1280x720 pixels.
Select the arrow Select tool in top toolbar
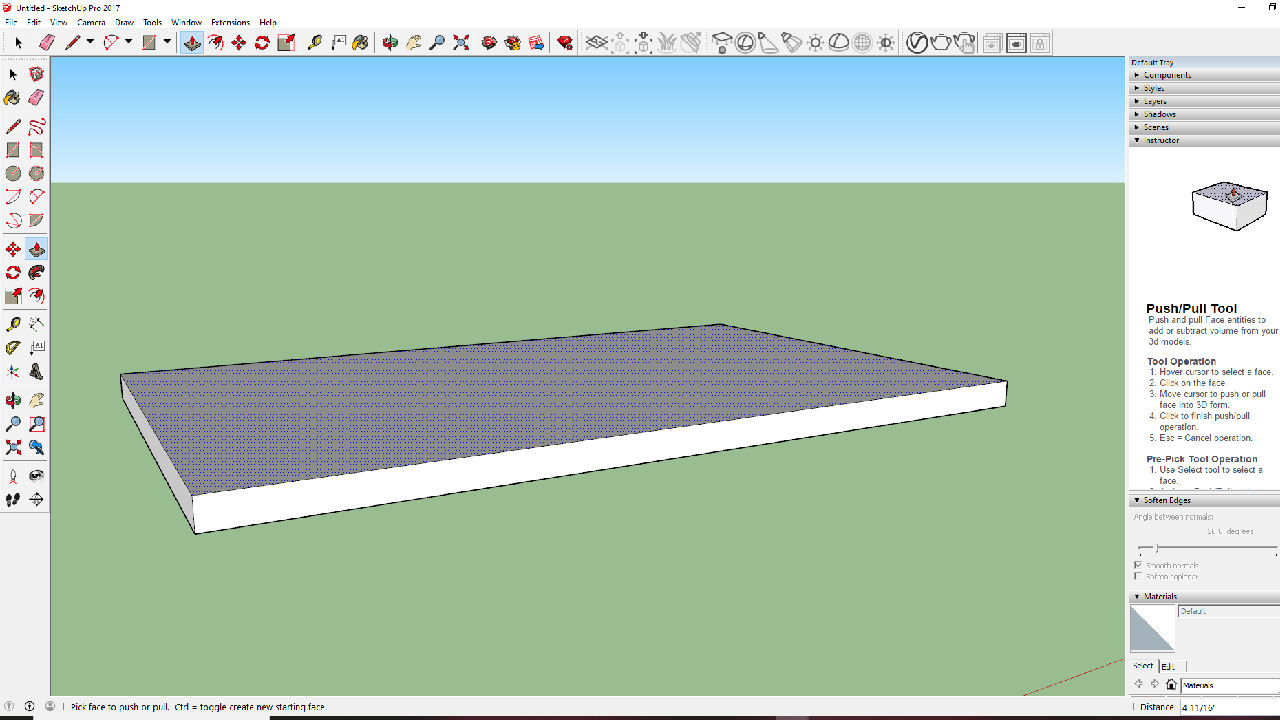pyautogui.click(x=18, y=43)
